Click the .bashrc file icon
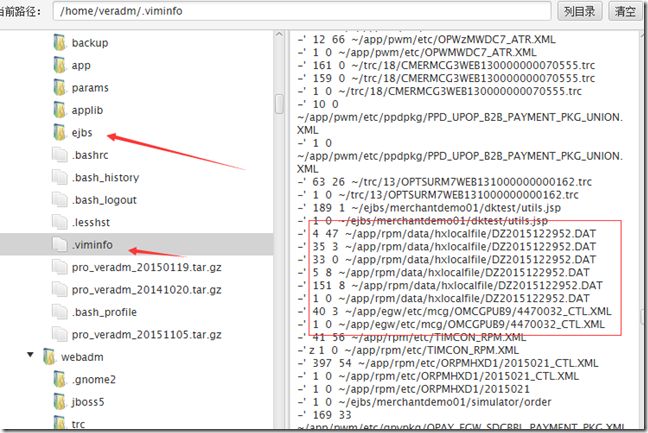This screenshot has width=648, height=433. (x=60, y=155)
